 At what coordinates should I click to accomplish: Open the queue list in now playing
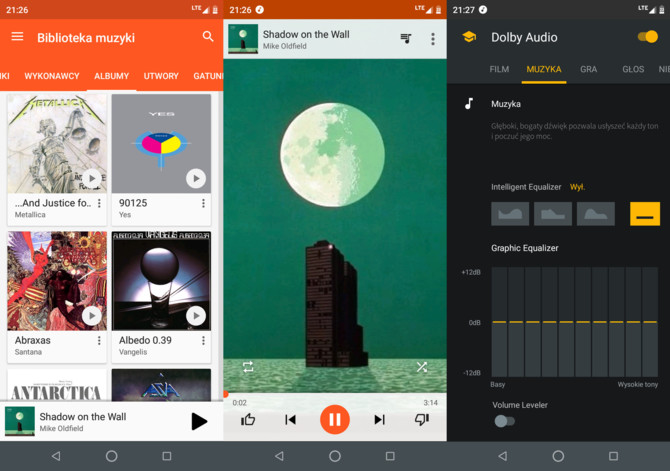pos(406,38)
